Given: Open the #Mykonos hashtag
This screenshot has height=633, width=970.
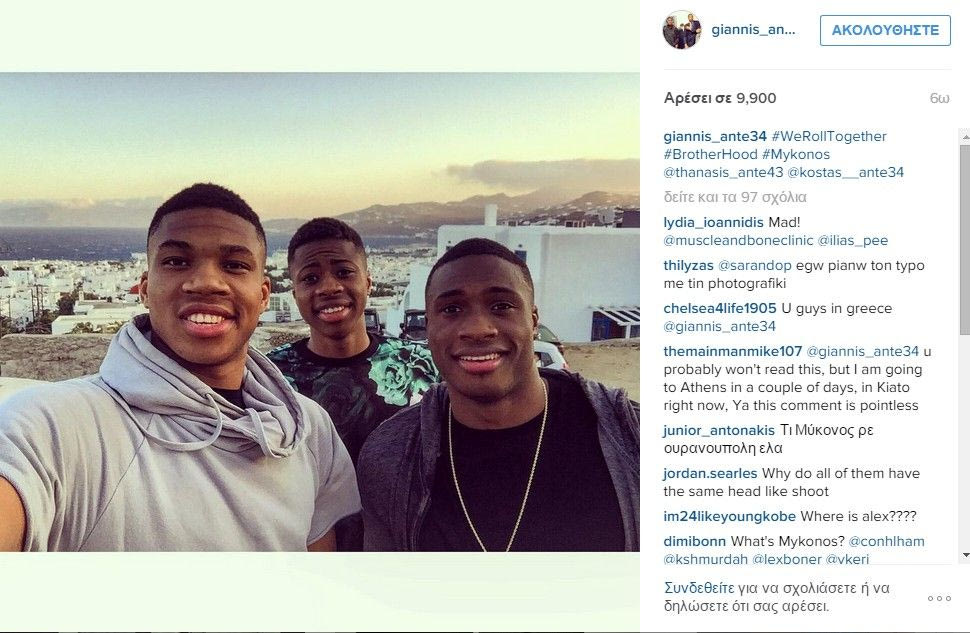Looking at the screenshot, I should (x=796, y=154).
